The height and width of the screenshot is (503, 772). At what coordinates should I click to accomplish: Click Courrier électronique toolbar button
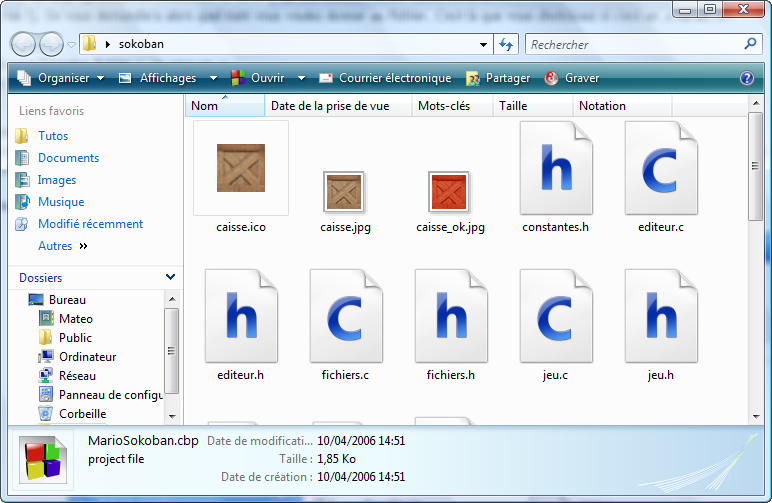[385, 78]
